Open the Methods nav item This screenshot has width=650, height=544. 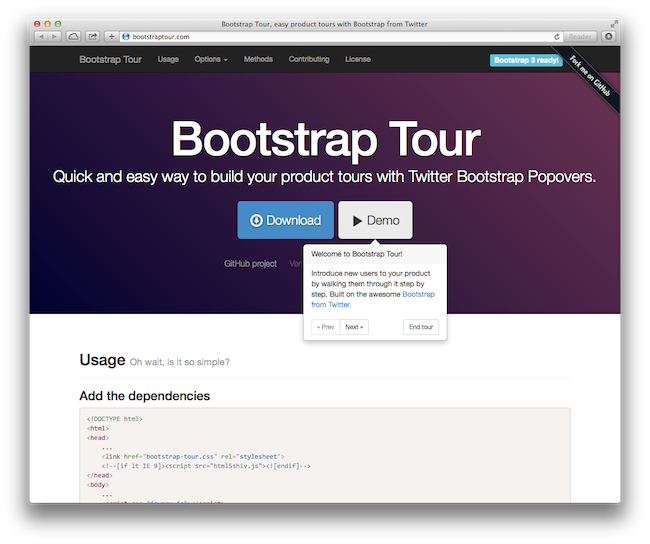point(258,59)
